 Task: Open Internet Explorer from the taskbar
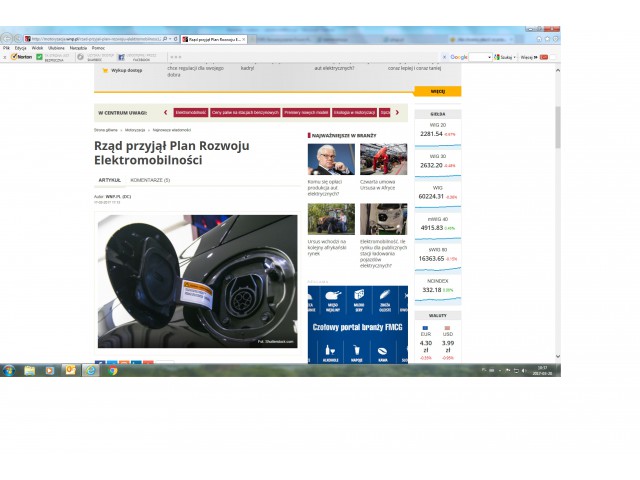click(91, 370)
